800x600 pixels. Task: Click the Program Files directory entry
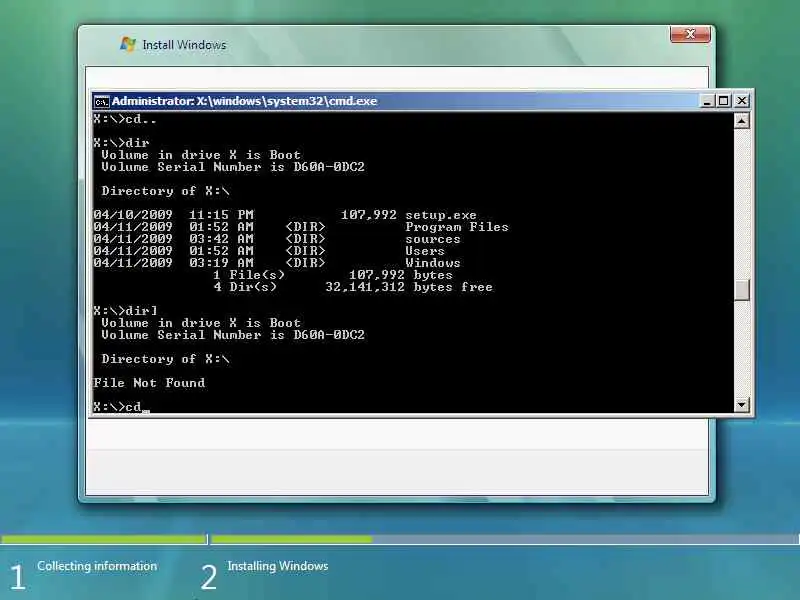[457, 227]
